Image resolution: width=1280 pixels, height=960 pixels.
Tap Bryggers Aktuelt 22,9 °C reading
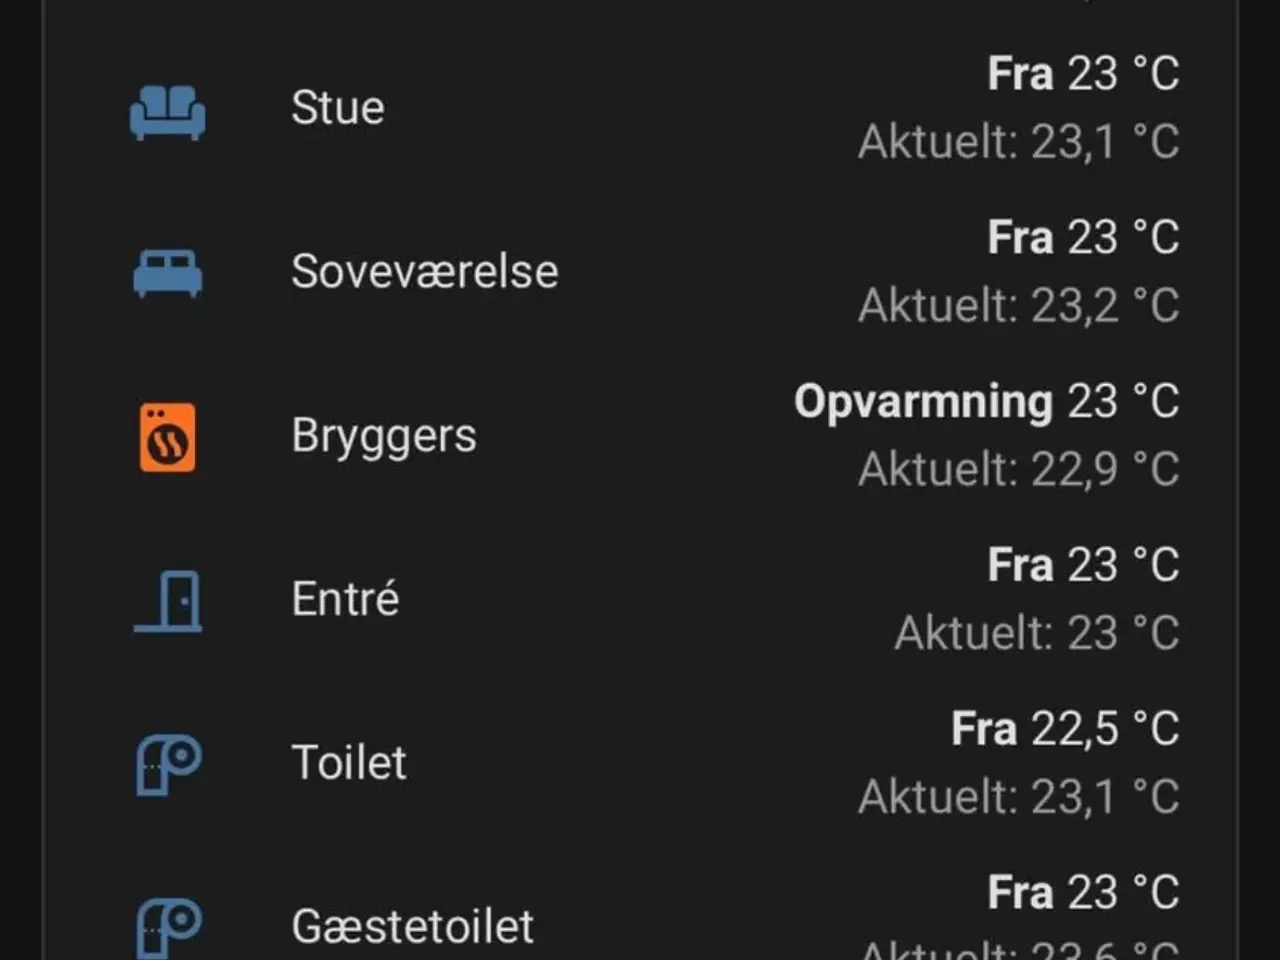click(x=1019, y=470)
